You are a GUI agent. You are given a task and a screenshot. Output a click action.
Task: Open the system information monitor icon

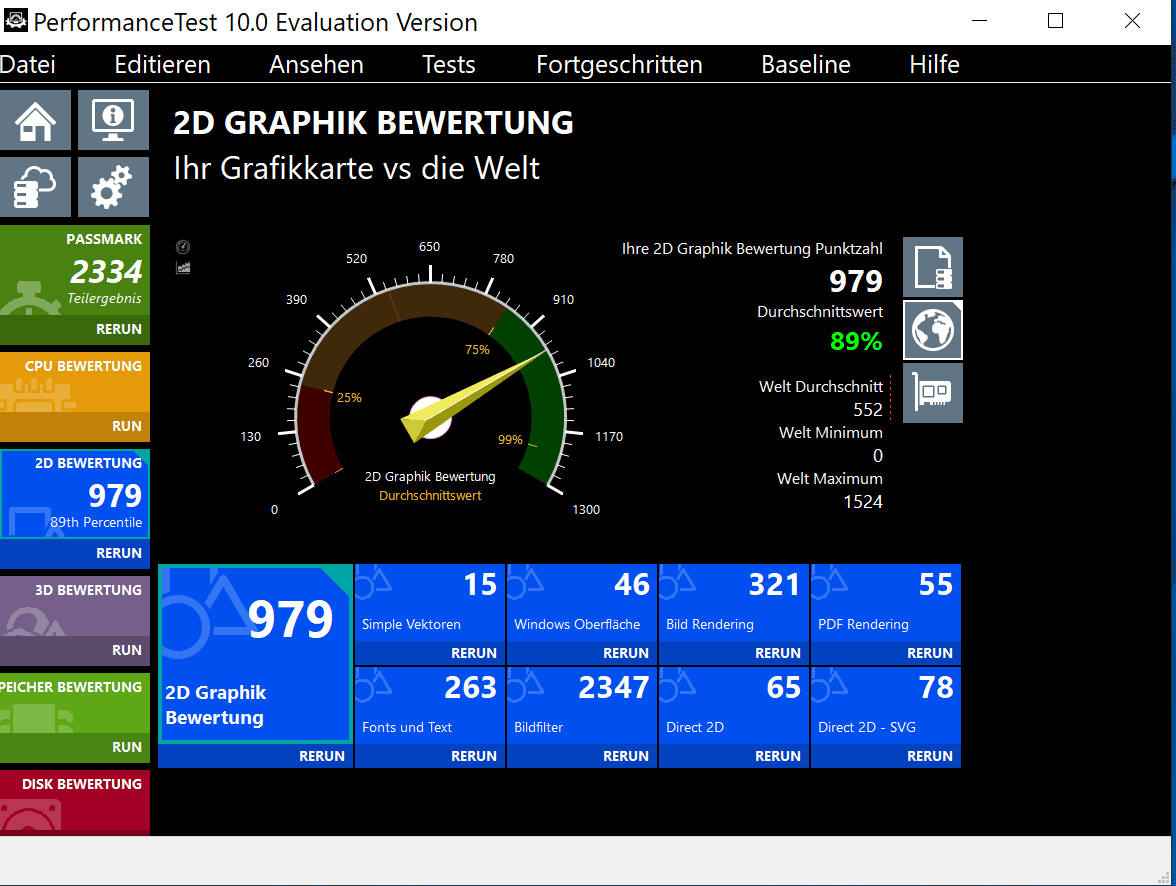click(x=113, y=120)
